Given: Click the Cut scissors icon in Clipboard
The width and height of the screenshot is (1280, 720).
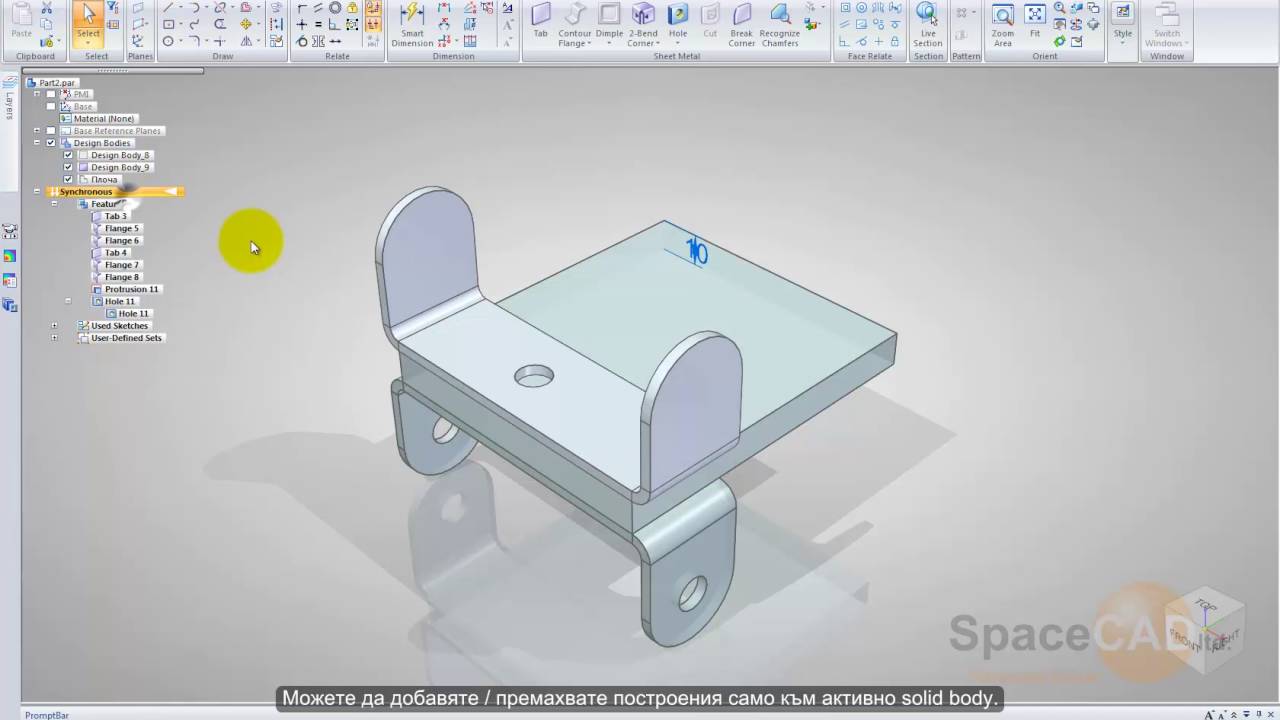Looking at the screenshot, I should click(x=46, y=8).
